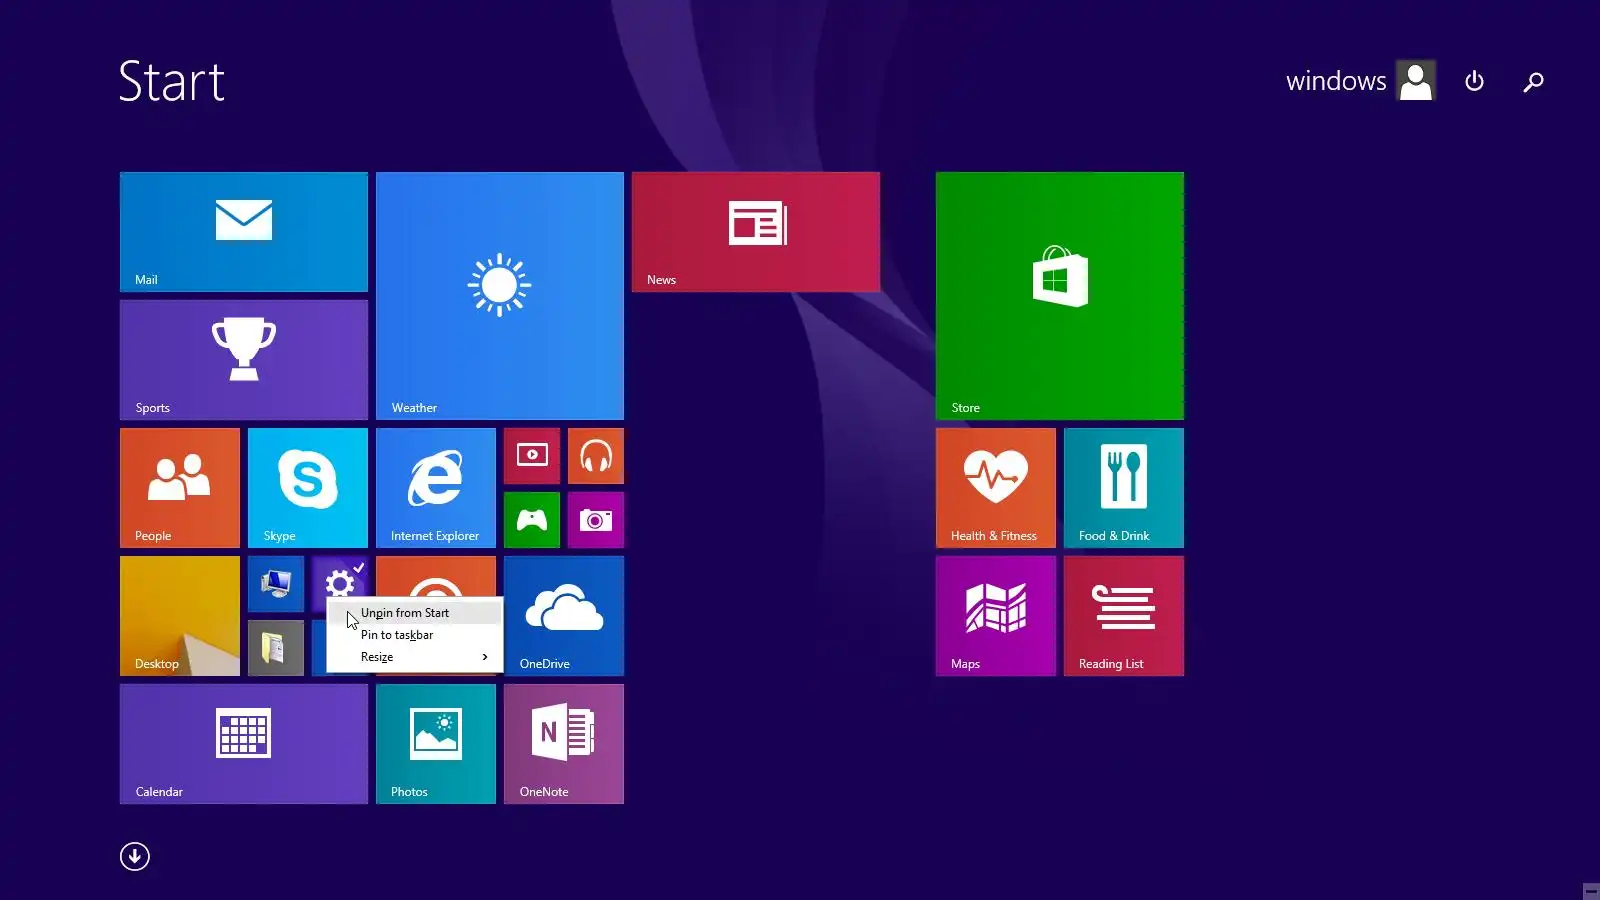Open the Internet Explorer tile

tap(436, 488)
